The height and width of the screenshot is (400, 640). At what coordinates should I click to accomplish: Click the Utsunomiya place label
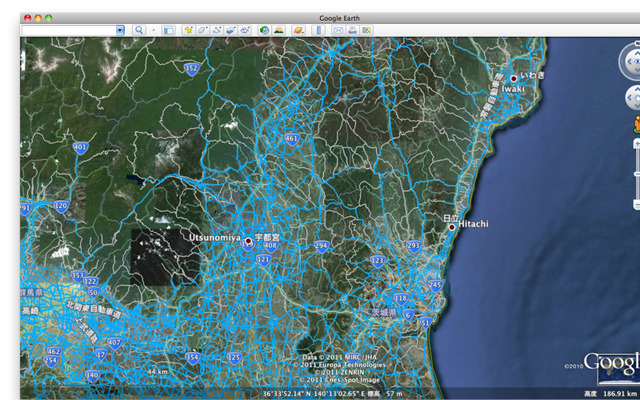click(x=215, y=237)
